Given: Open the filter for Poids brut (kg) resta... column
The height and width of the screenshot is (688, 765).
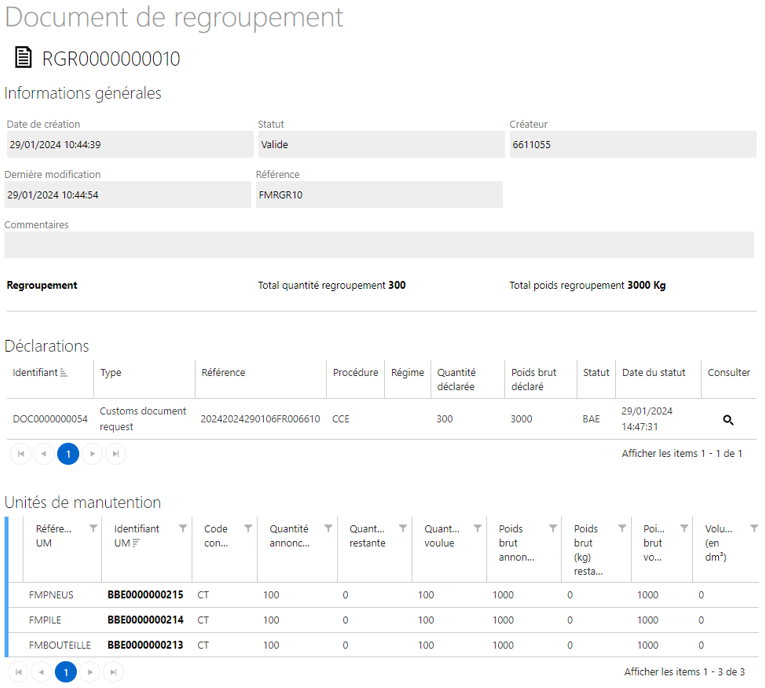Looking at the screenshot, I should [622, 528].
